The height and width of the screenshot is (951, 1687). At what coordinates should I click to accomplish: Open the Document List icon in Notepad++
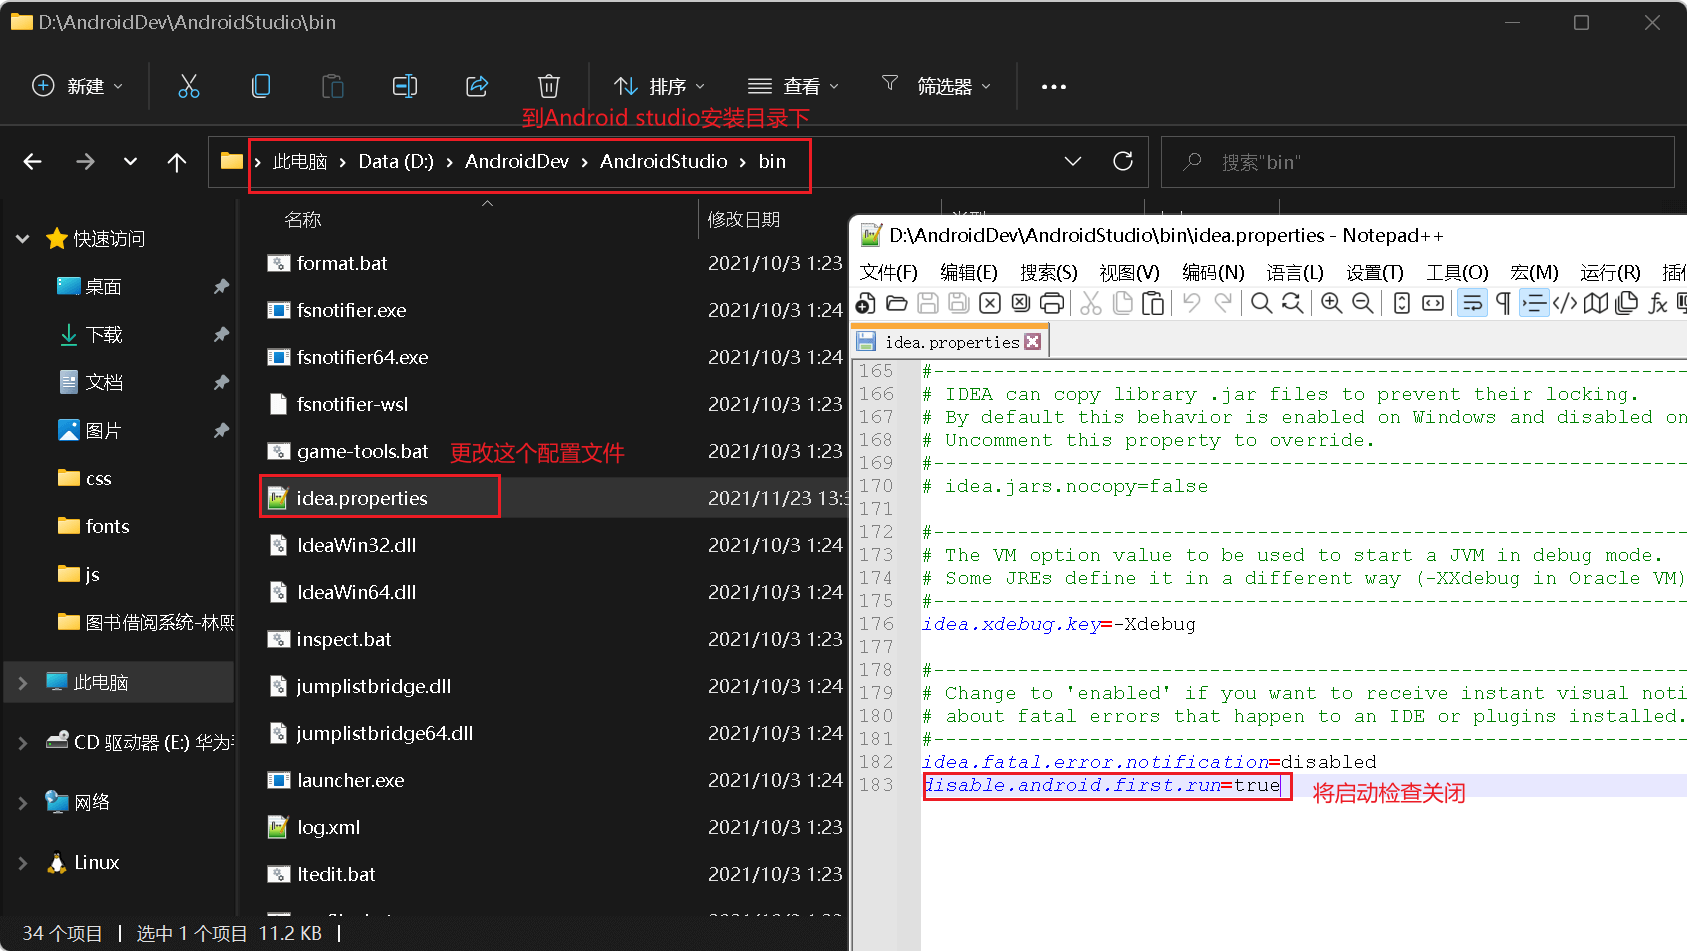pyautogui.click(x=1627, y=303)
